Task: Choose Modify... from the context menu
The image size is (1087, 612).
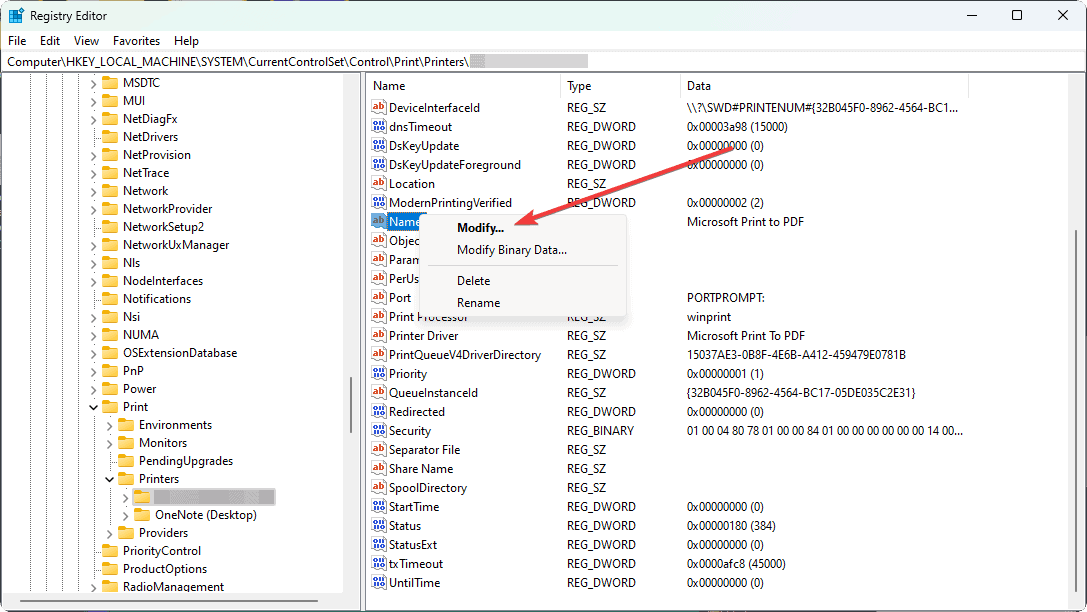Action: [478, 228]
